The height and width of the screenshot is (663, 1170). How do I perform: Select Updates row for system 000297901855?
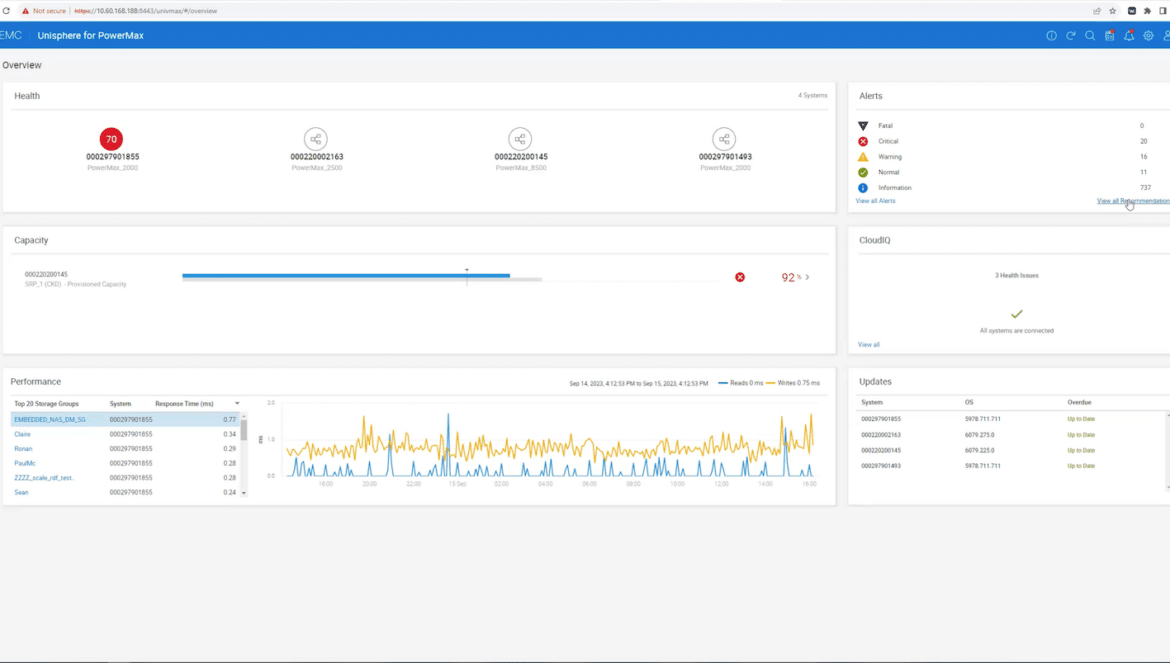click(x=1011, y=419)
